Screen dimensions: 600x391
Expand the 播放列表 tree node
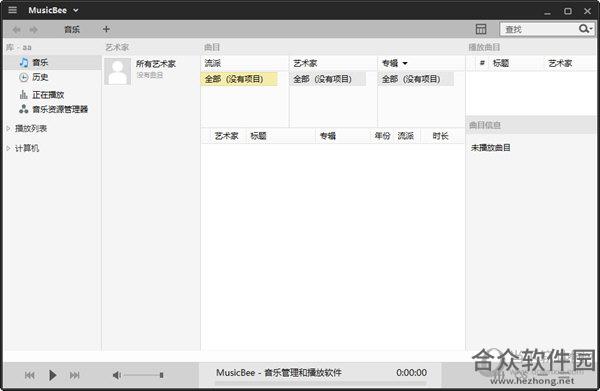(8, 129)
